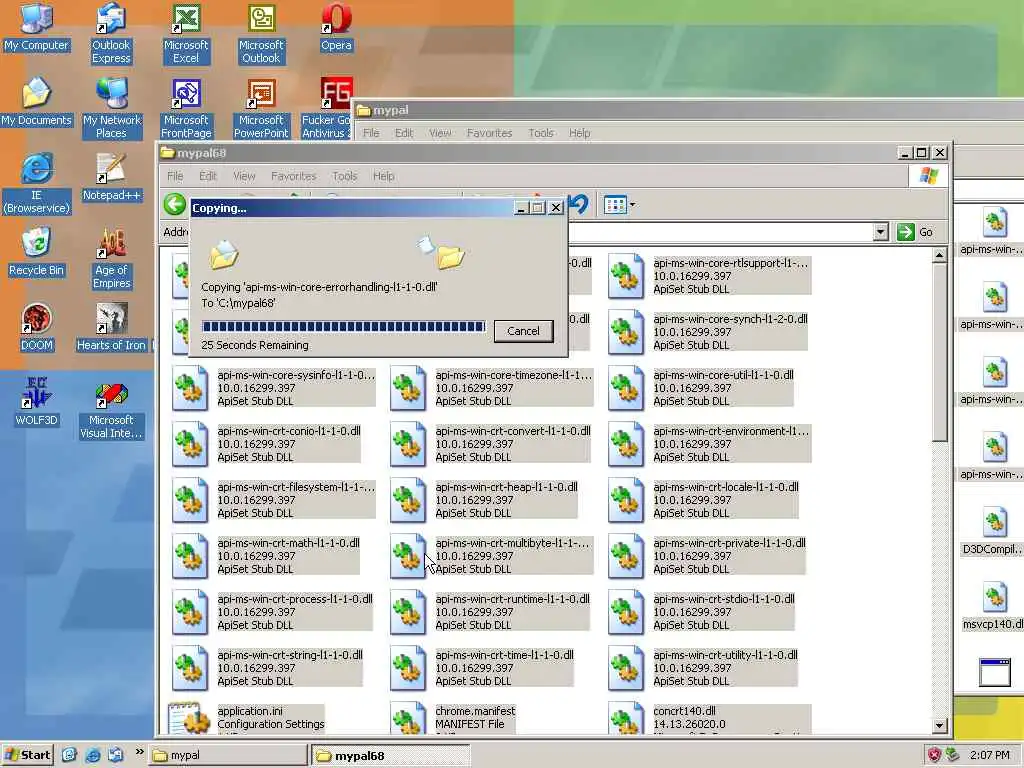This screenshot has height=768, width=1024.
Task: Open My Network Places icon
Action: coord(111,108)
